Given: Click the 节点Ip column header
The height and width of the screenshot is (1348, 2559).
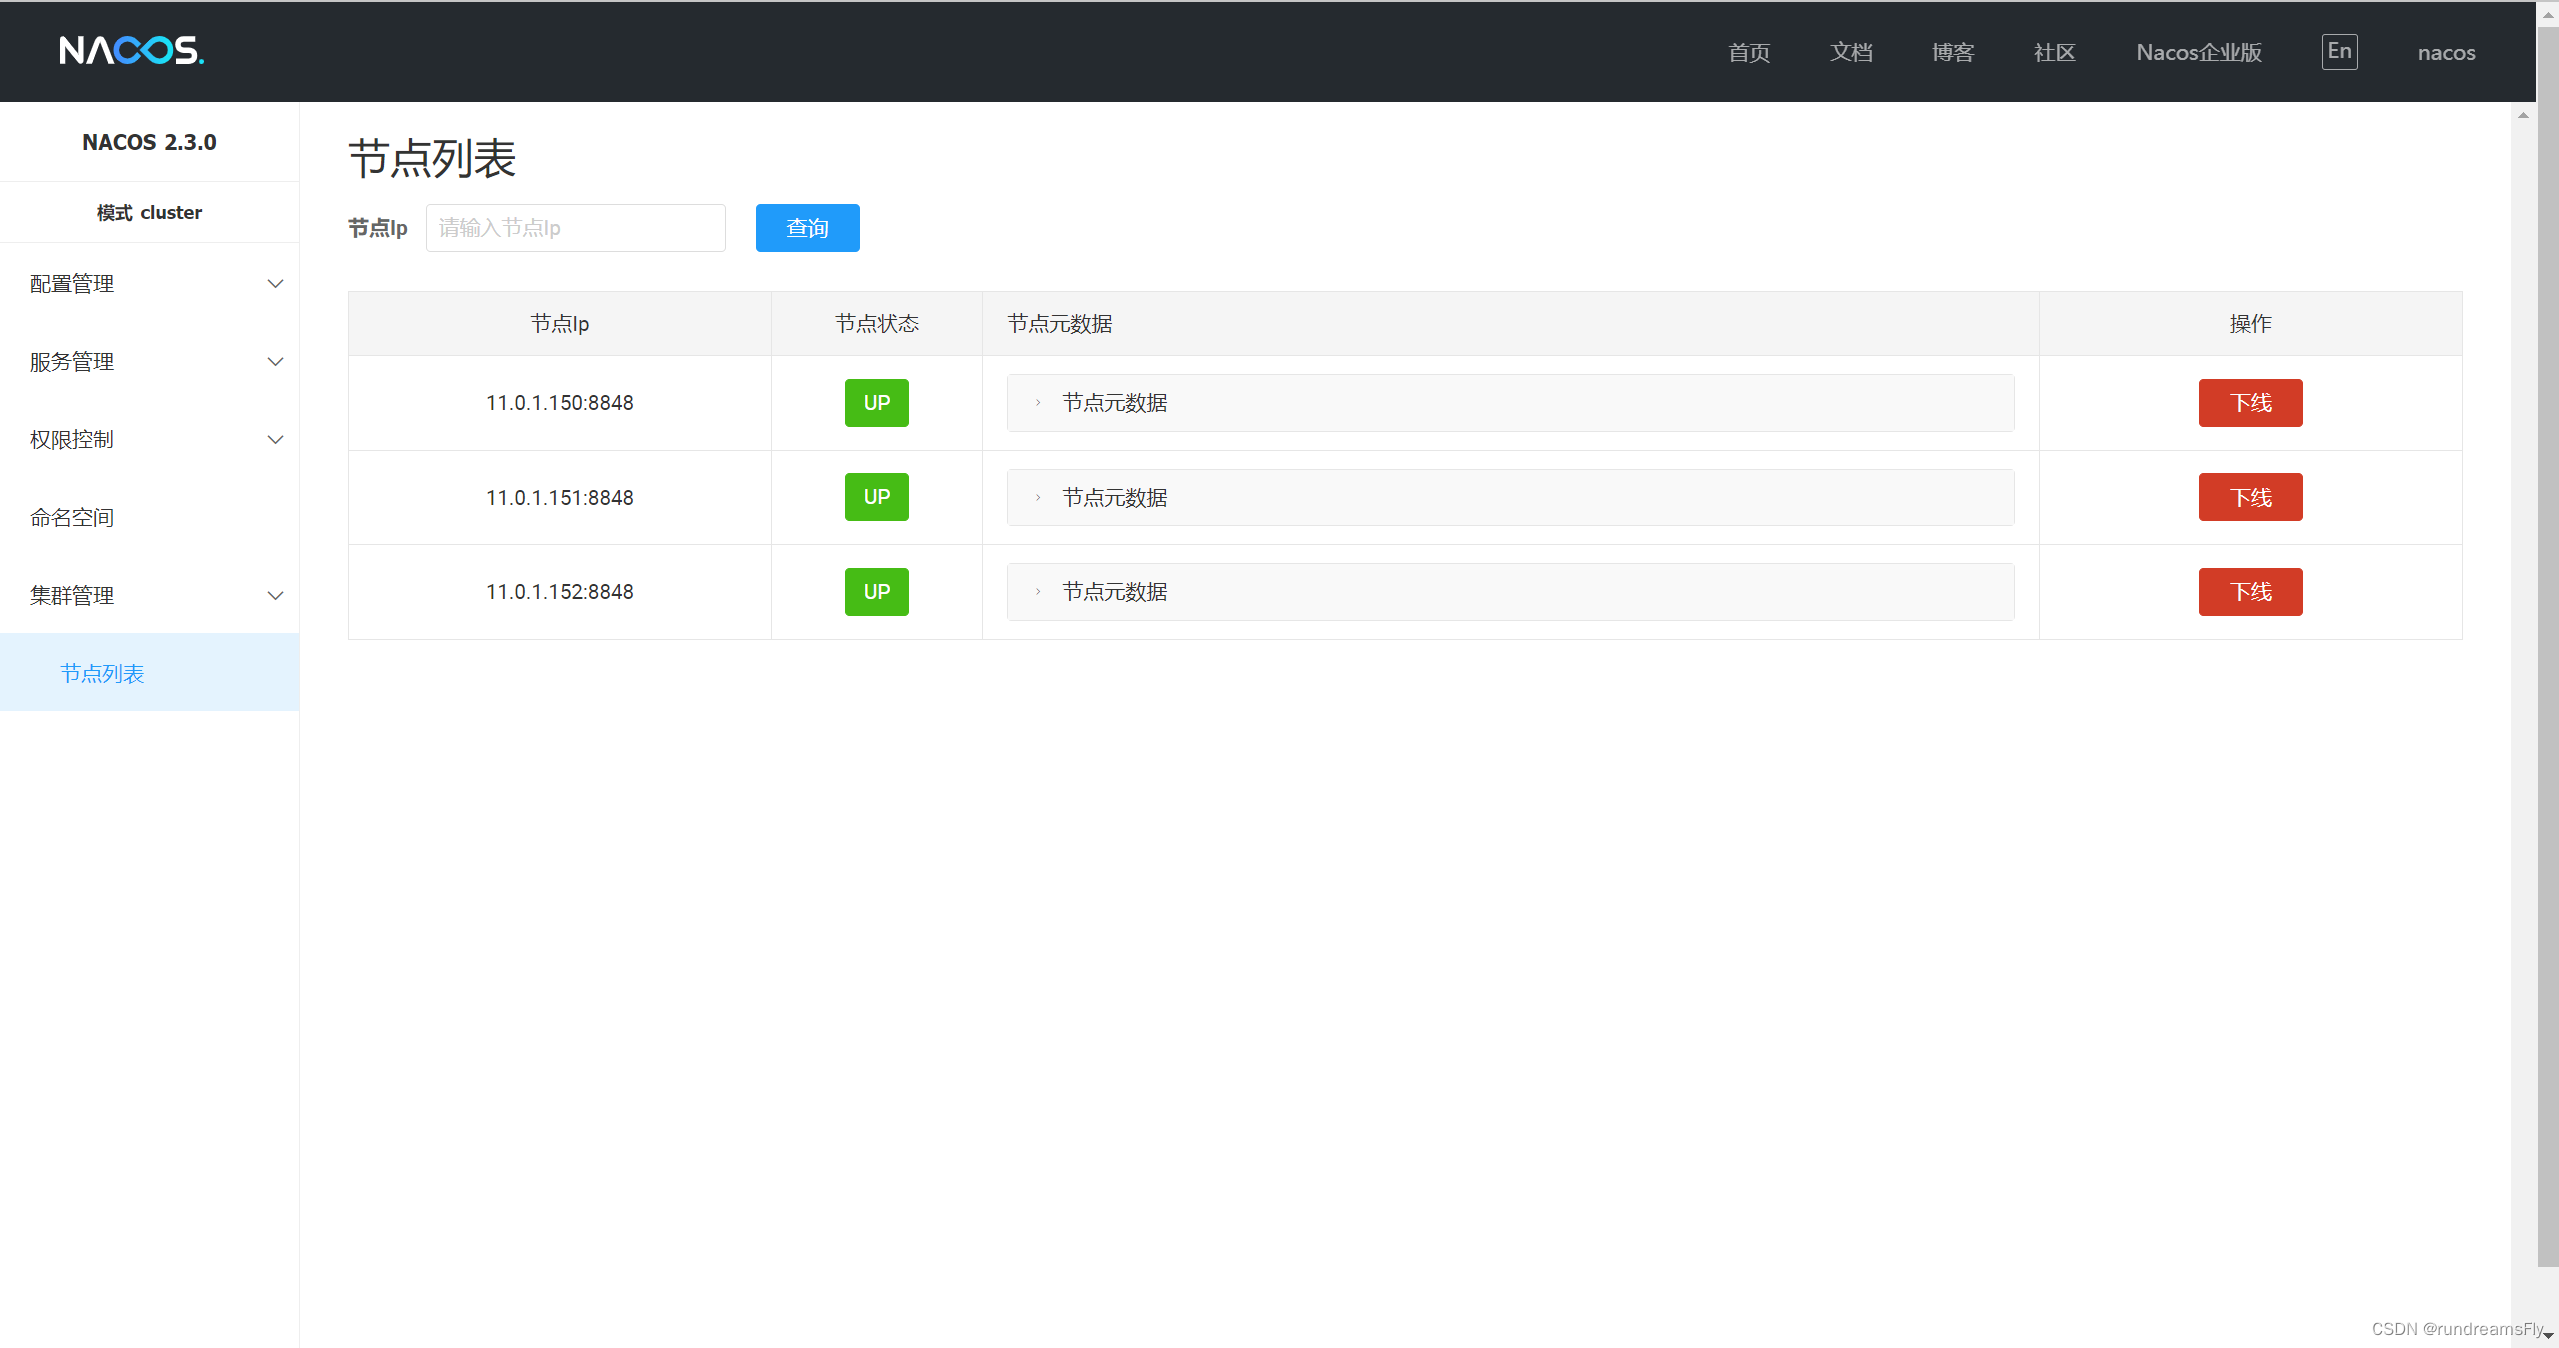Looking at the screenshot, I should [x=560, y=324].
